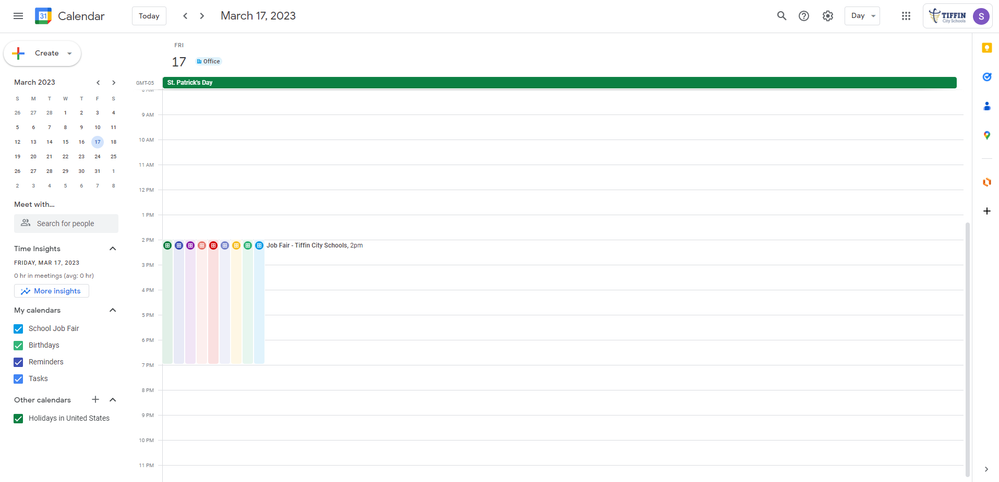Click More insights button
999x482 pixels.
tap(52, 291)
